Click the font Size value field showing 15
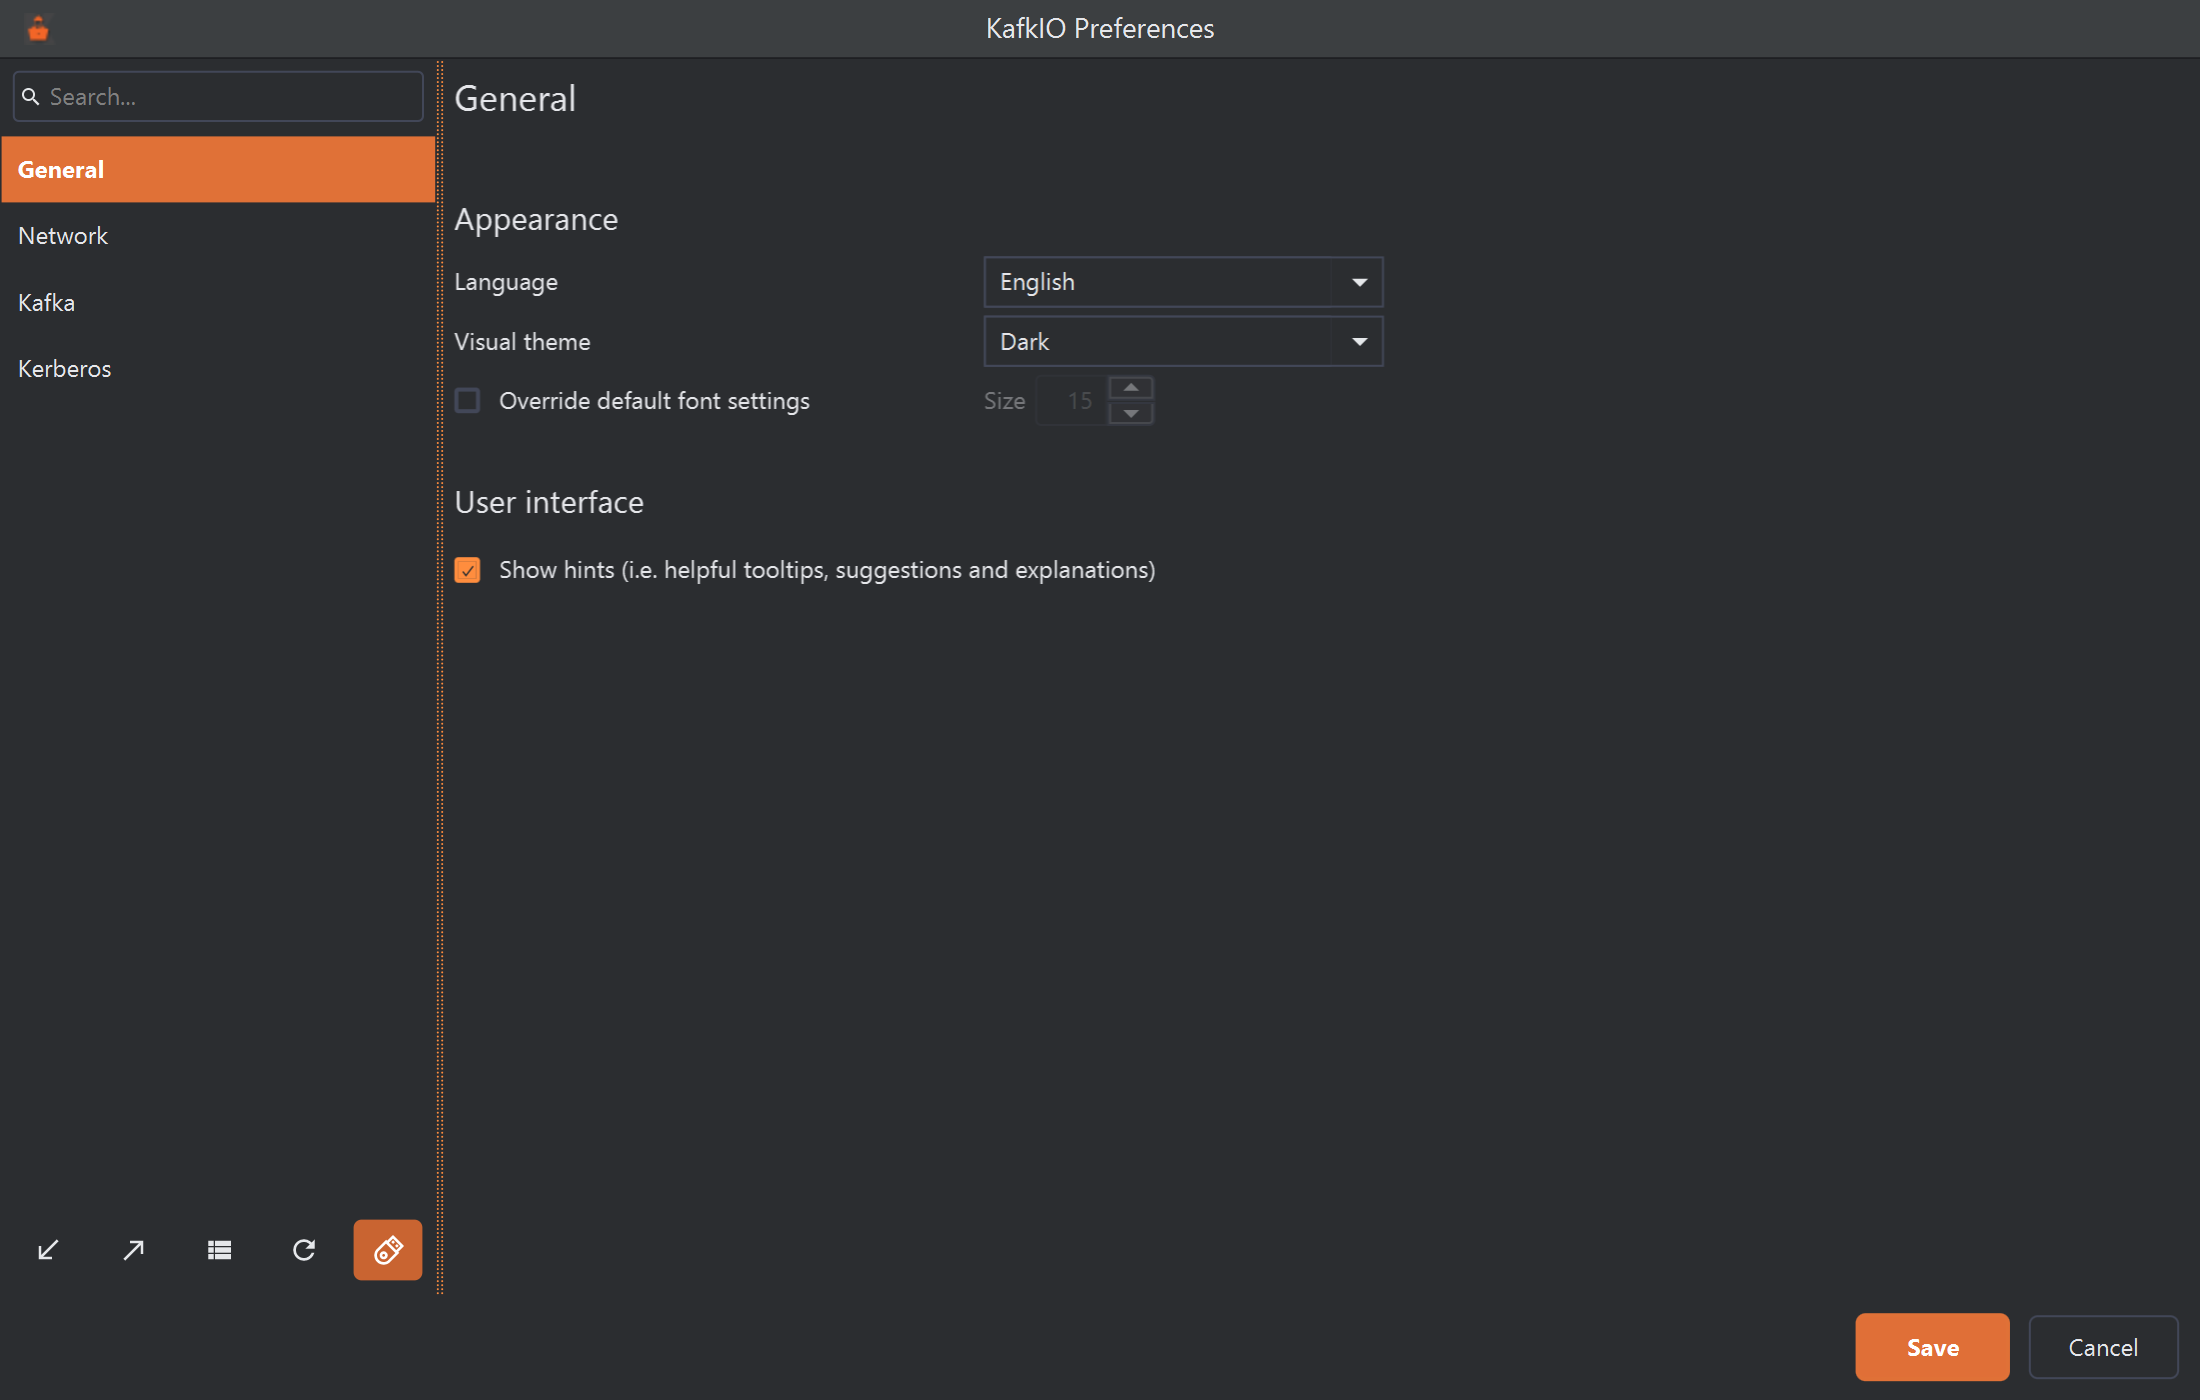Image resolution: width=2200 pixels, height=1400 pixels. [x=1072, y=401]
